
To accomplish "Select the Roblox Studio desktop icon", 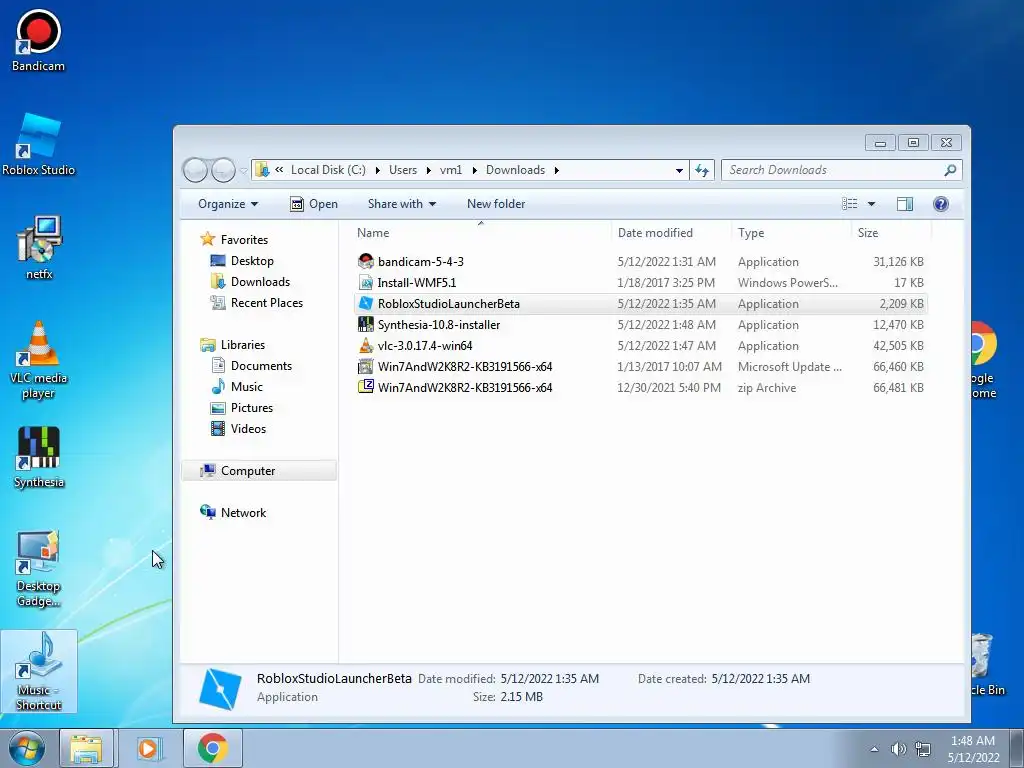I will (x=38, y=144).
